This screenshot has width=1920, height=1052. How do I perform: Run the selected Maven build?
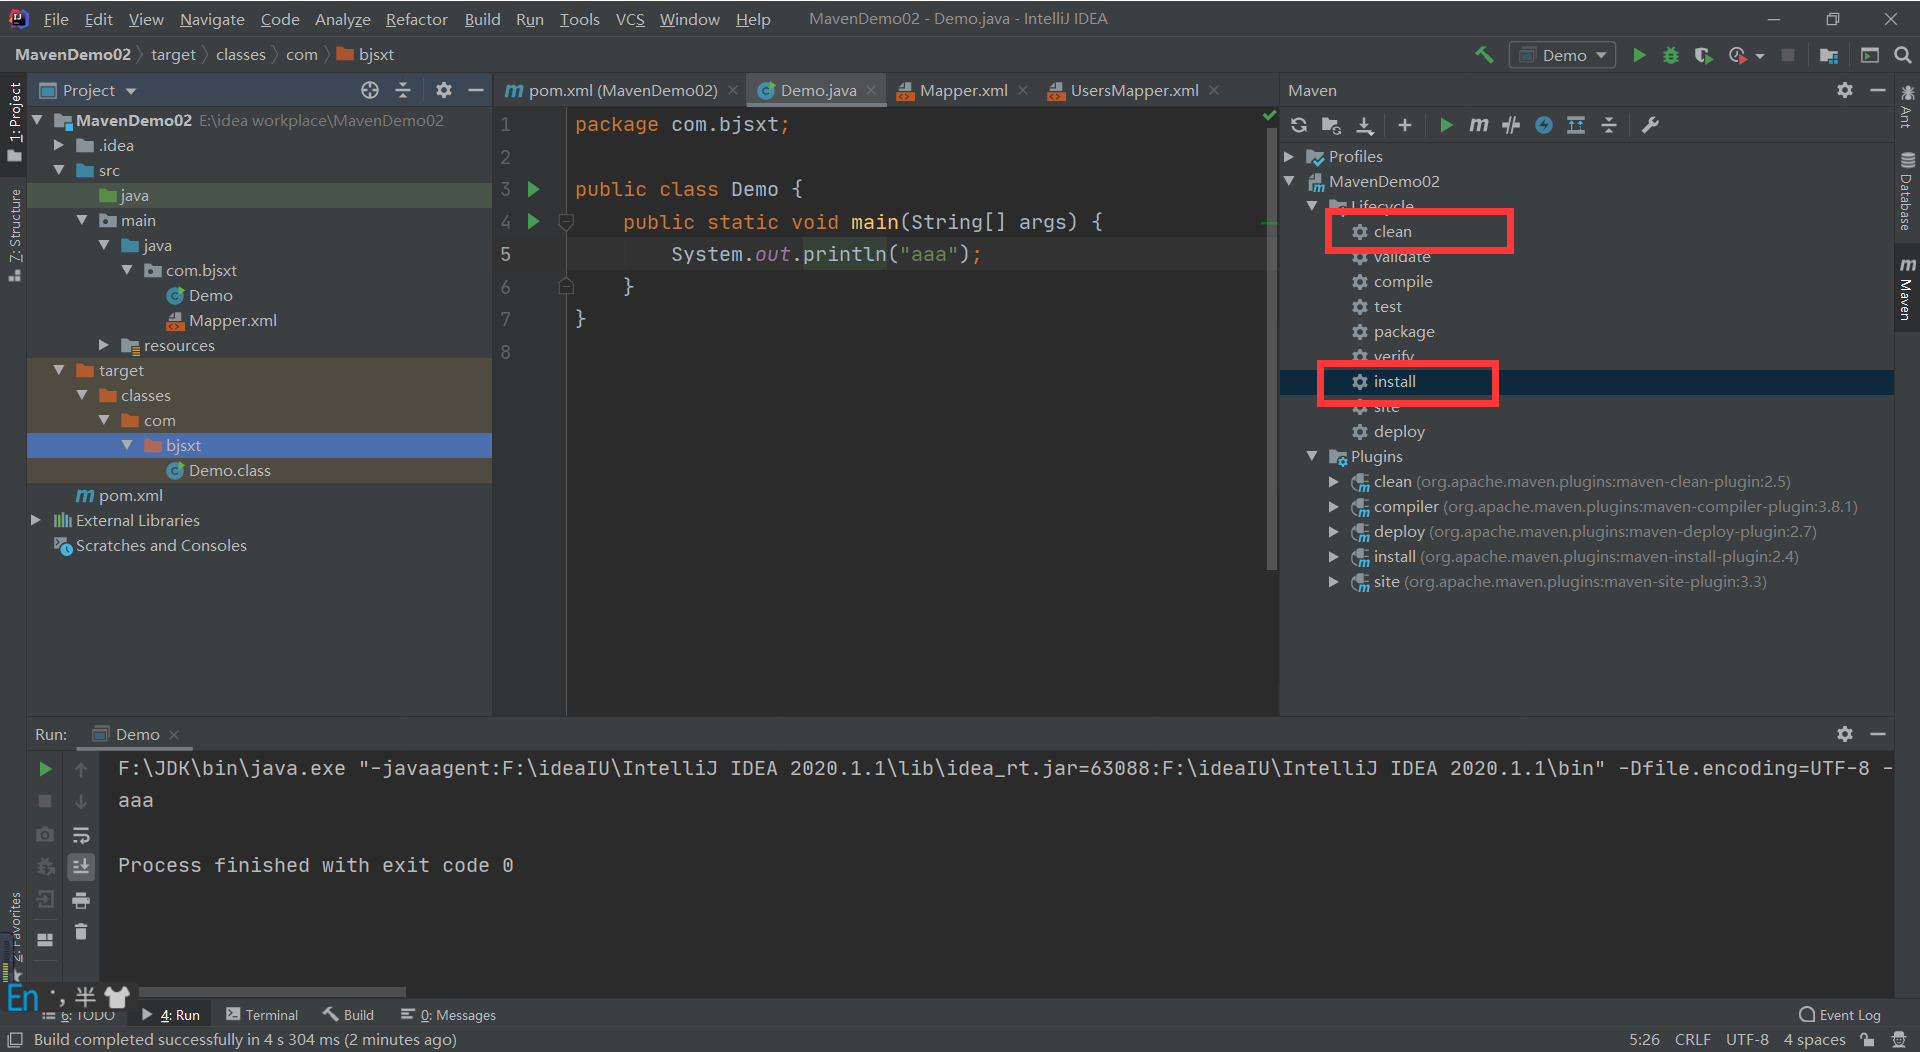1446,125
